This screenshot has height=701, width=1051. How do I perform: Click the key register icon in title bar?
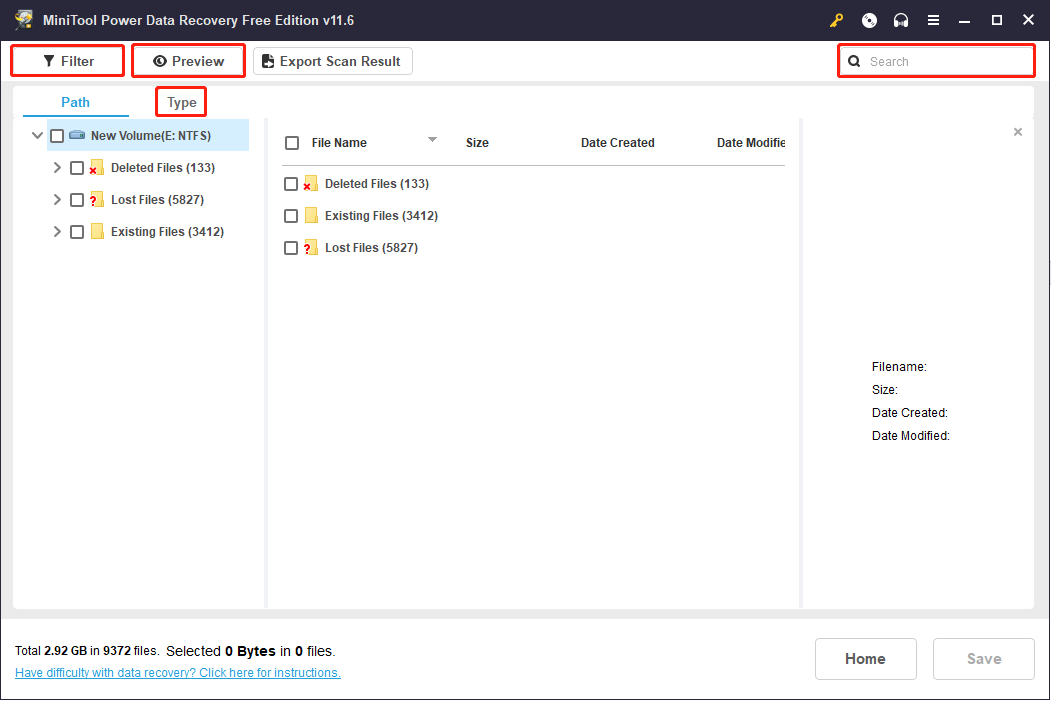point(837,20)
